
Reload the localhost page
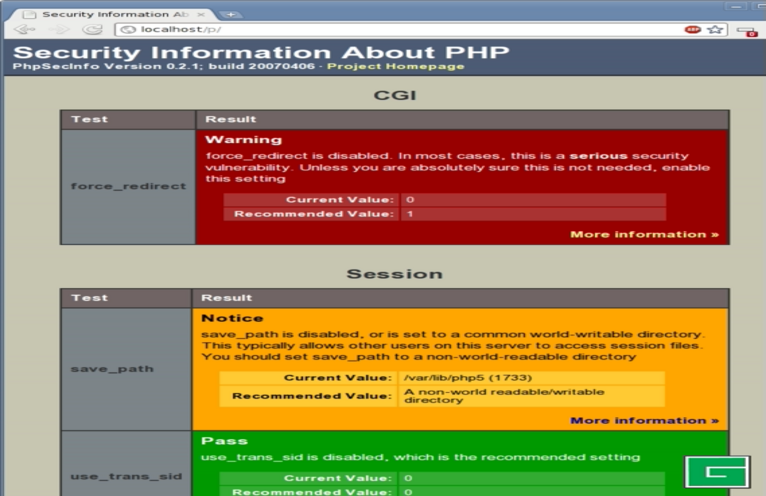[93, 30]
